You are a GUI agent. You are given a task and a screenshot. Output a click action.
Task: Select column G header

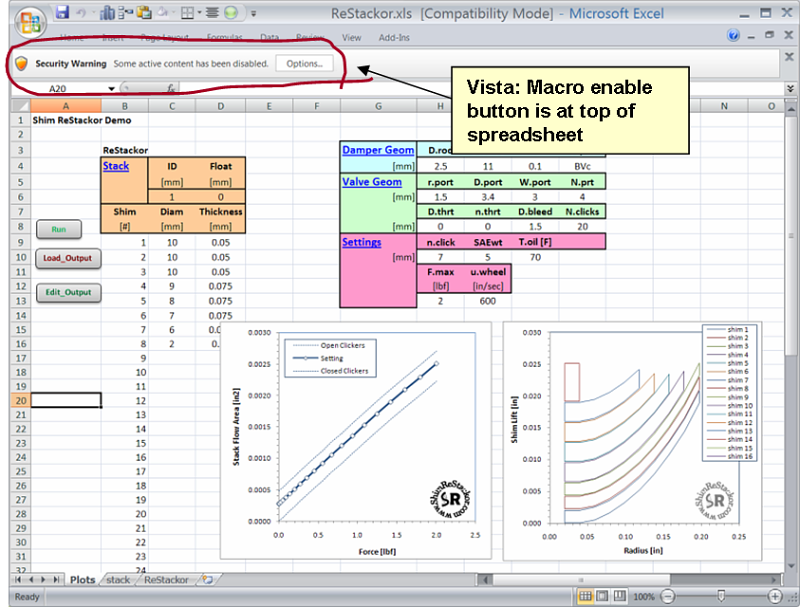(378, 106)
